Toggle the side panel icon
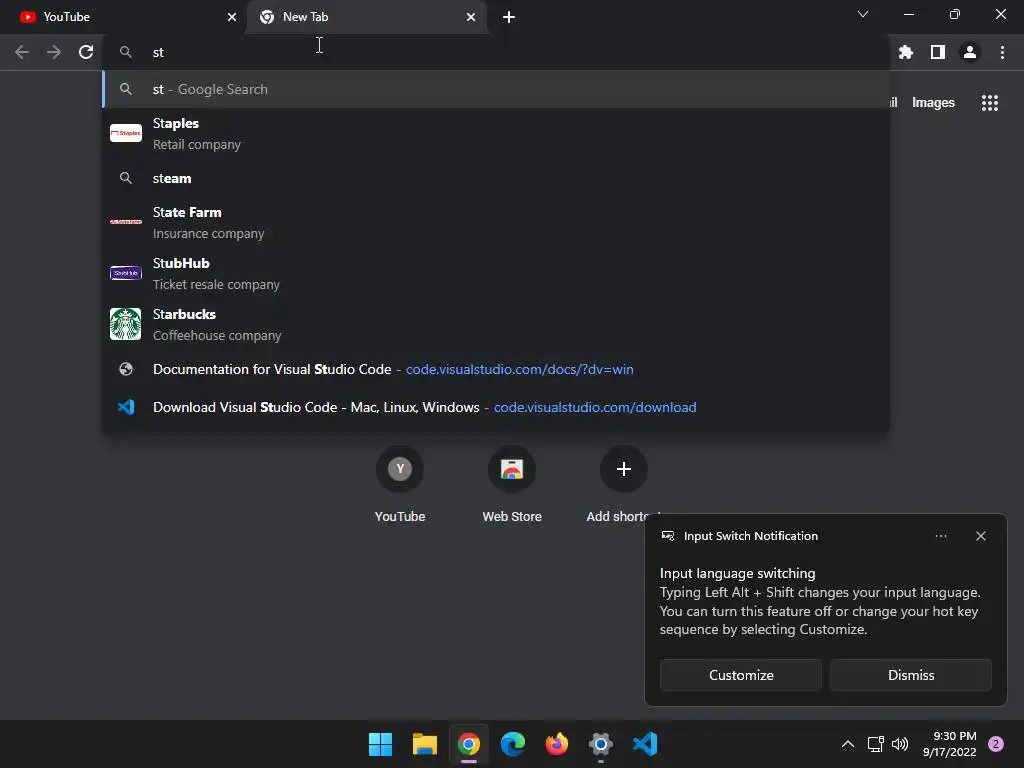The height and width of the screenshot is (768, 1024). pyautogui.click(x=938, y=52)
